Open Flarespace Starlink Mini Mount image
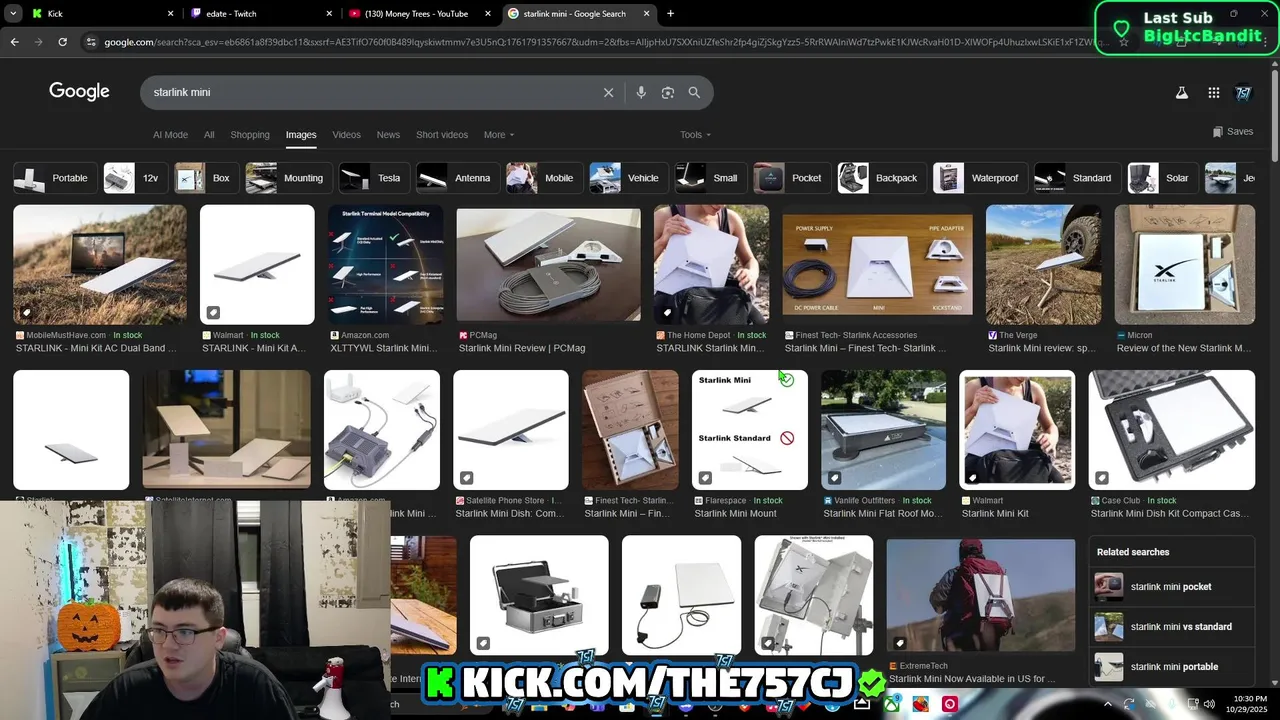Viewport: 1280px width, 720px height. coord(749,430)
